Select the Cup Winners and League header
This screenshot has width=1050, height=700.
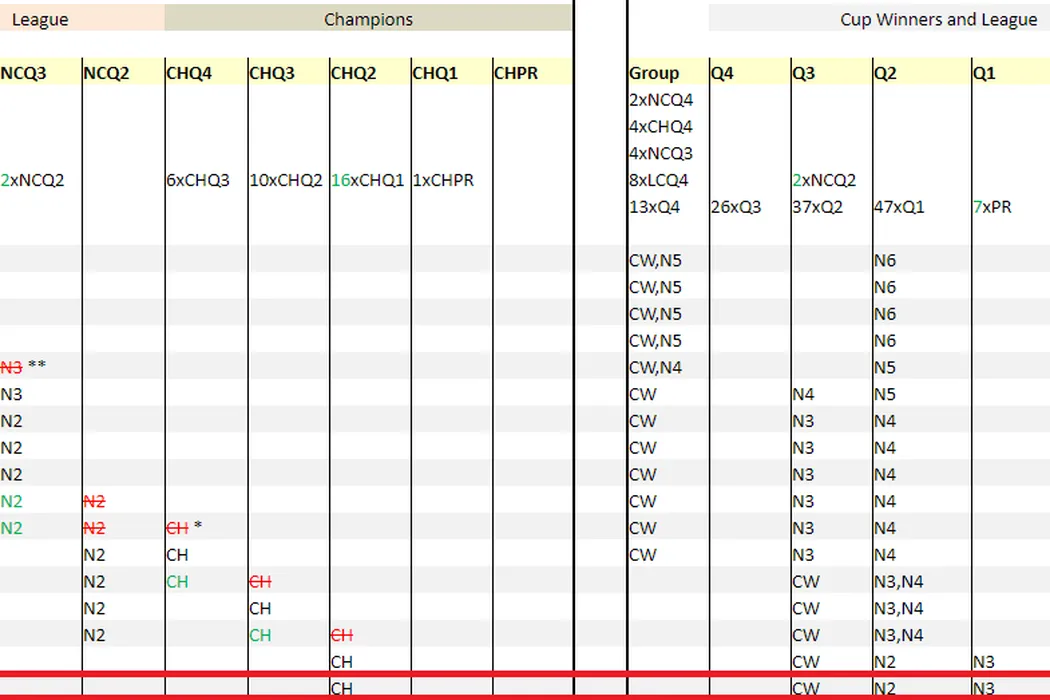(938, 19)
